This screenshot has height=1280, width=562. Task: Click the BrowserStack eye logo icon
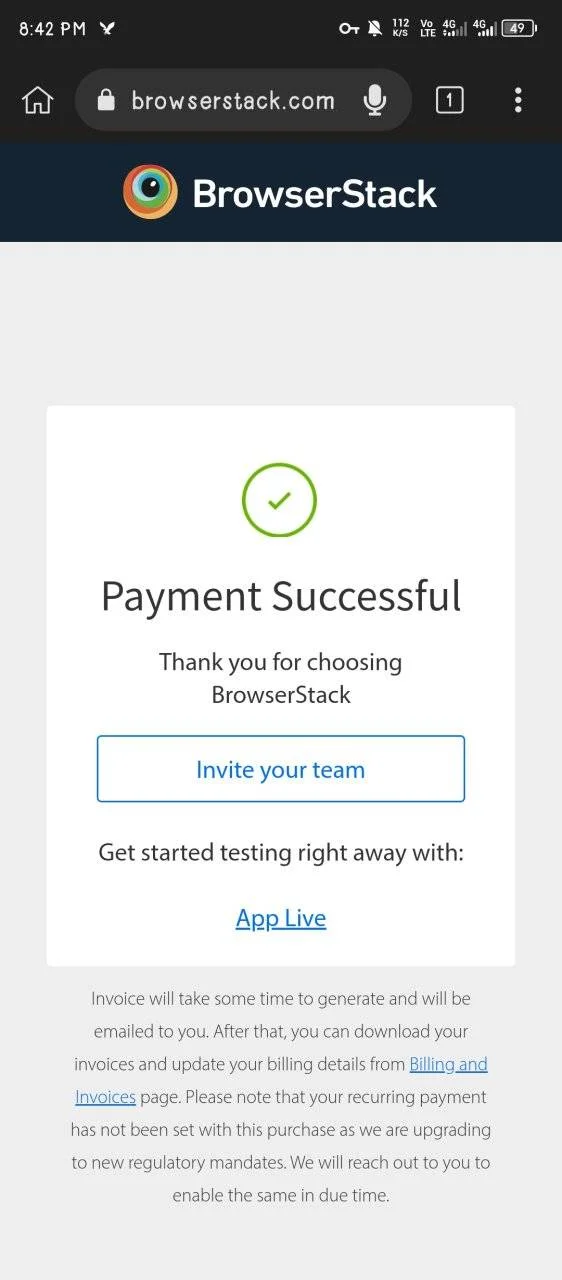(150, 192)
